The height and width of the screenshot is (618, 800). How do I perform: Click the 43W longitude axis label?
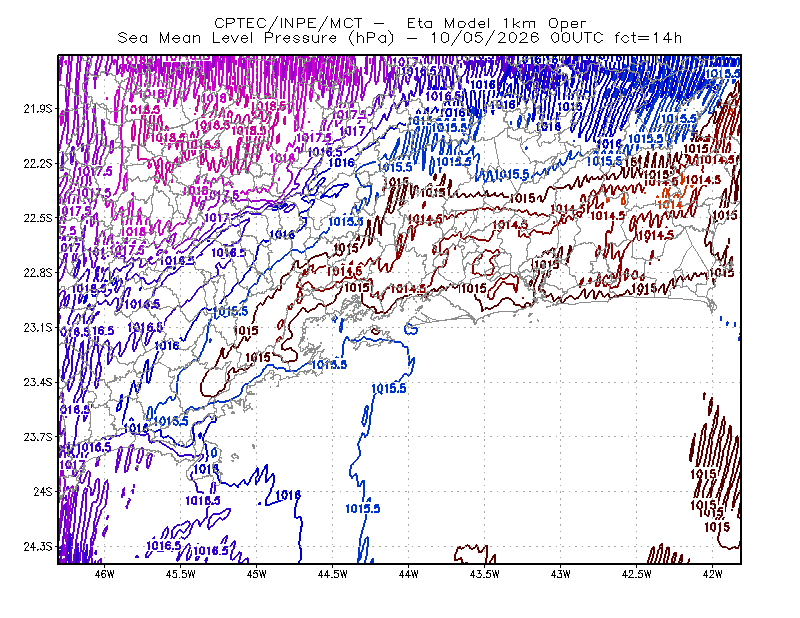point(561,574)
